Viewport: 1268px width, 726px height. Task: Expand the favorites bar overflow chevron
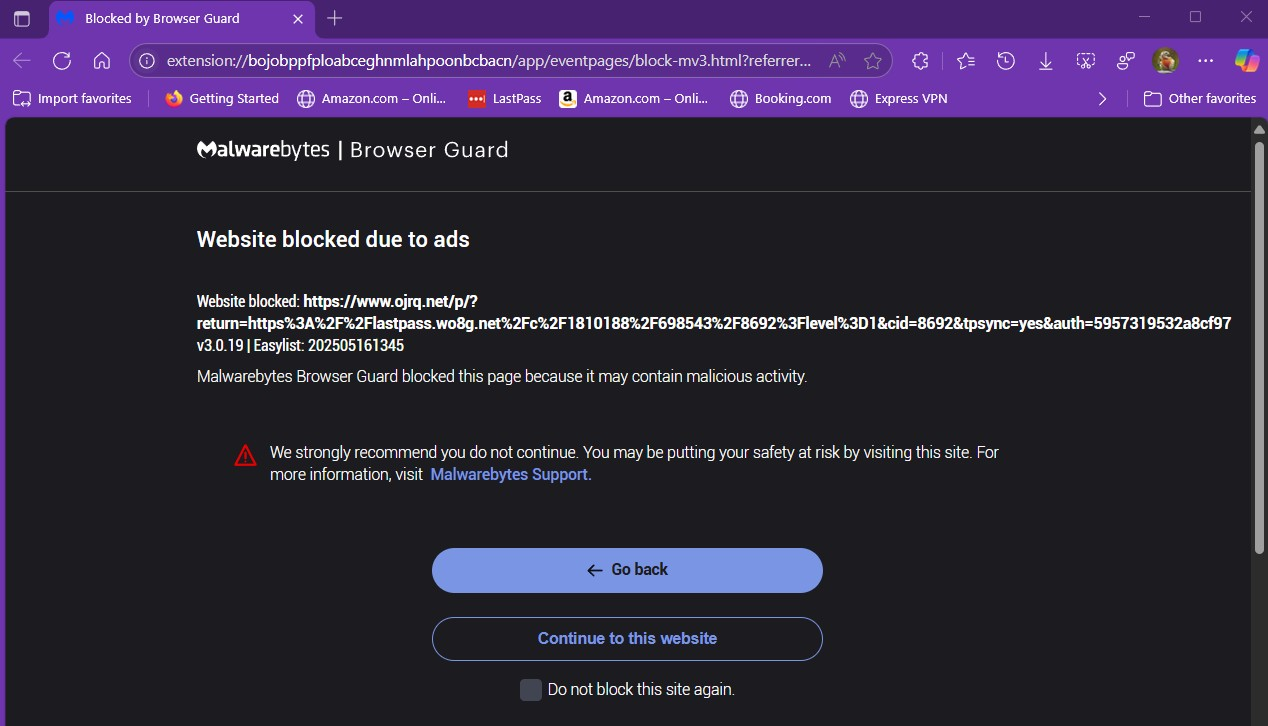tap(1102, 98)
